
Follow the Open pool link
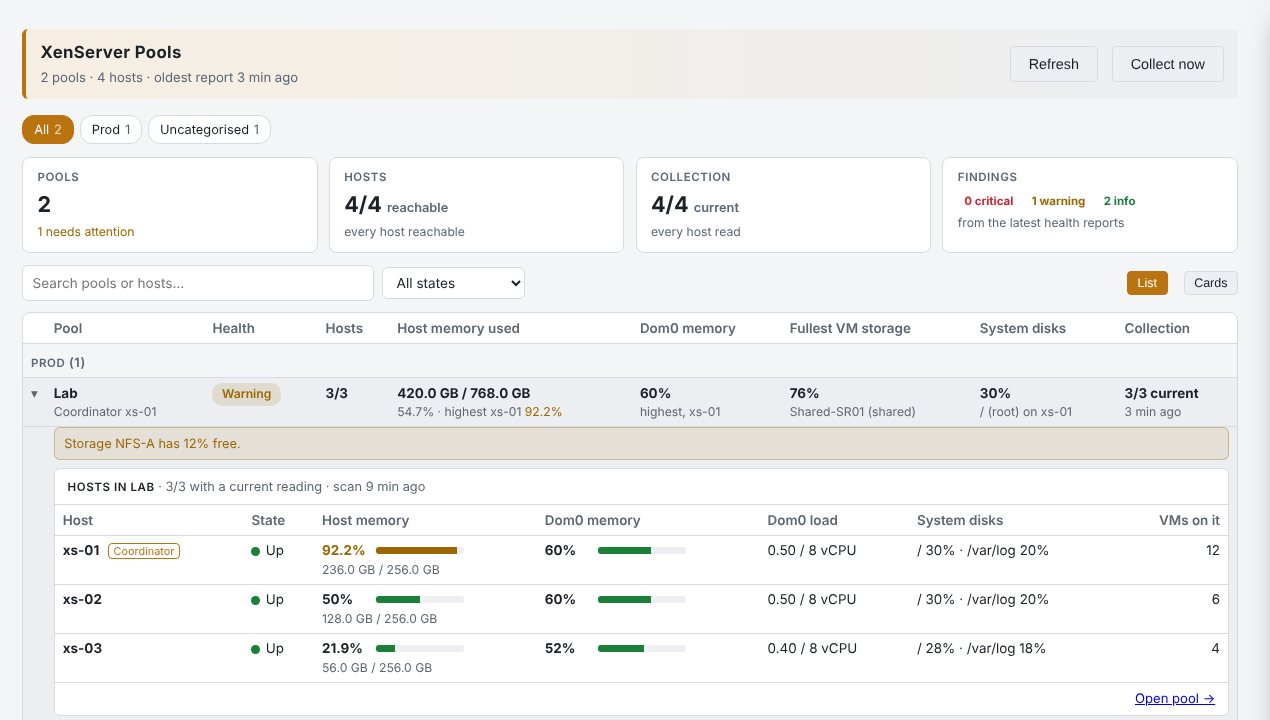click(1175, 699)
